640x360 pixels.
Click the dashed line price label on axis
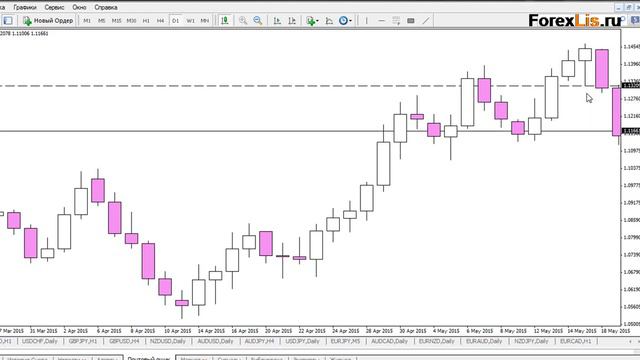pyautogui.click(x=631, y=85)
